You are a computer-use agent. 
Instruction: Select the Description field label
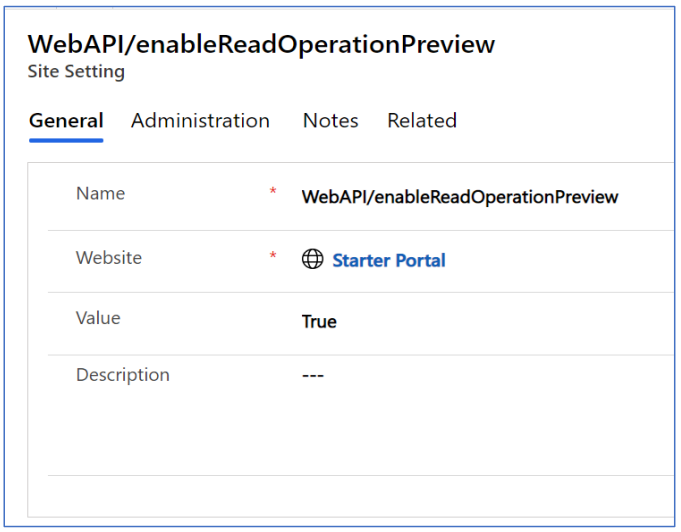(x=123, y=375)
